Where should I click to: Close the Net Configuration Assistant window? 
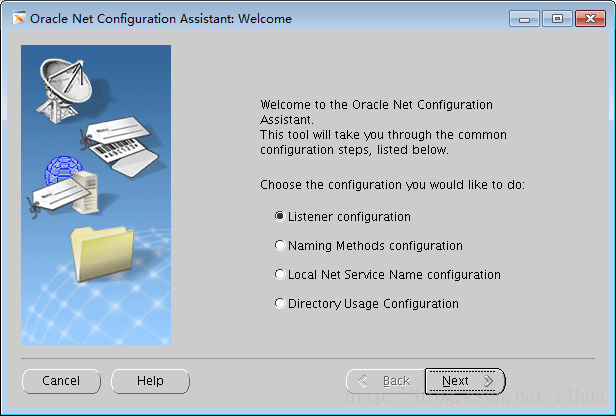[x=590, y=18]
